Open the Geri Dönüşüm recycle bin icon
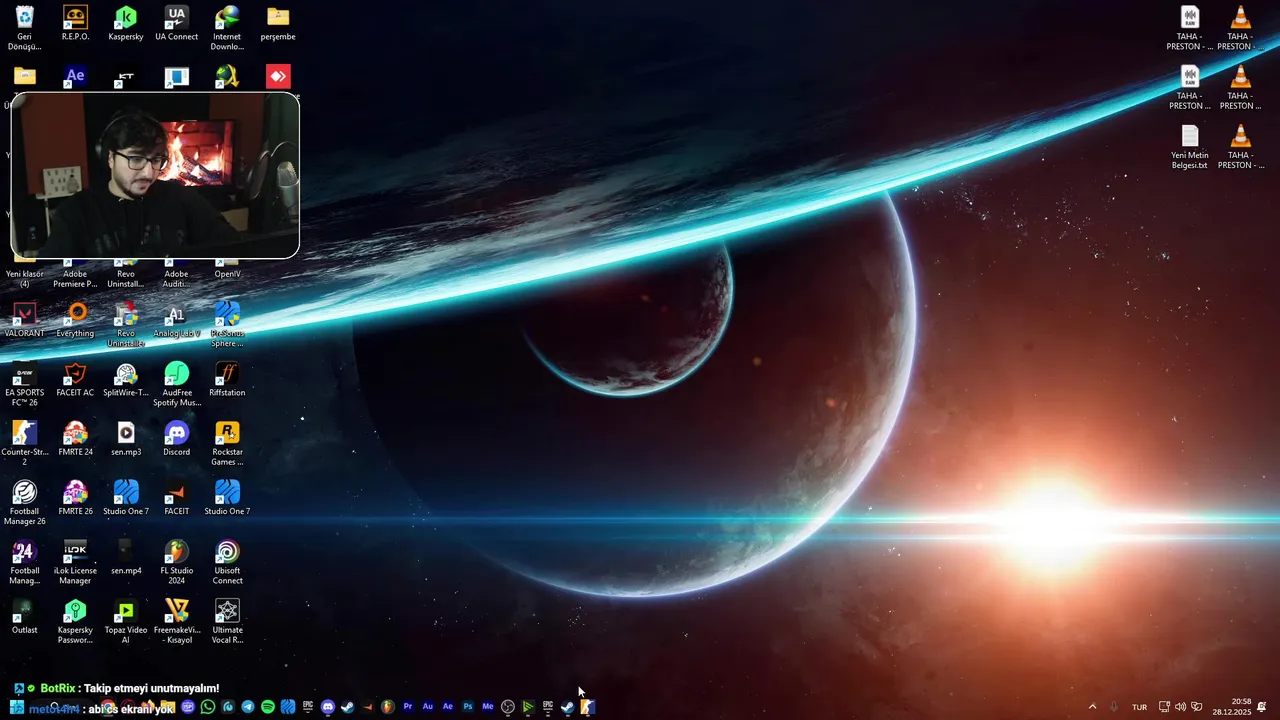1280x720 pixels. pos(24,27)
